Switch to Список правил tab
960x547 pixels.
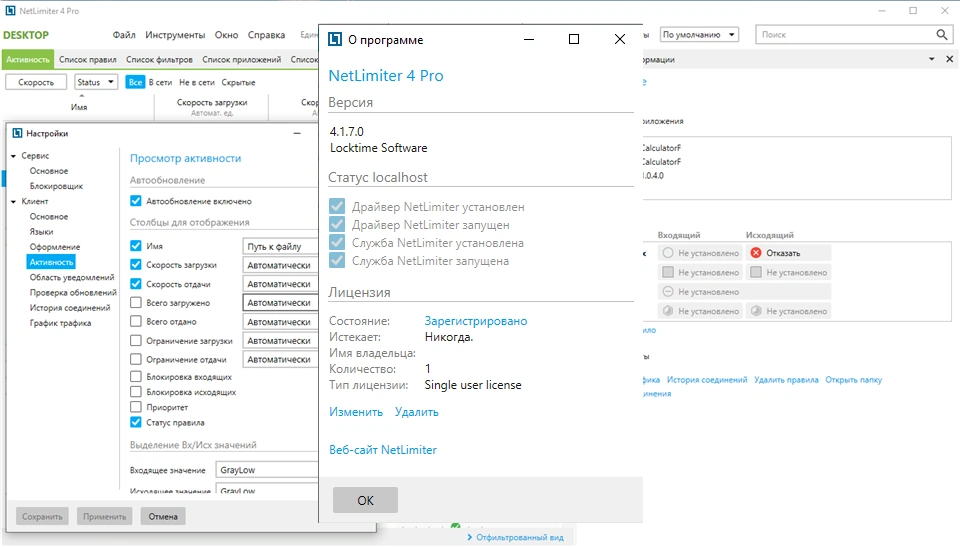click(88, 59)
